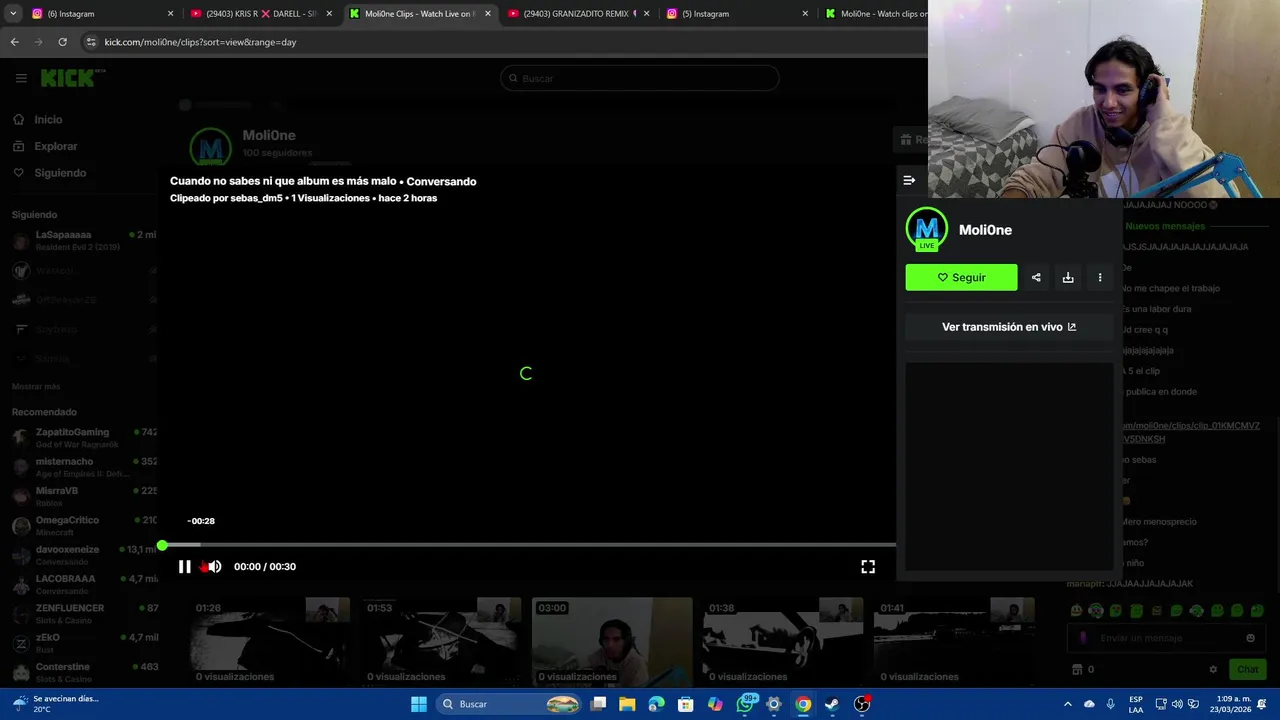Image resolution: width=1280 pixels, height=720 pixels.
Task: Open davooxeneize recommended channel
Action: 82,555
